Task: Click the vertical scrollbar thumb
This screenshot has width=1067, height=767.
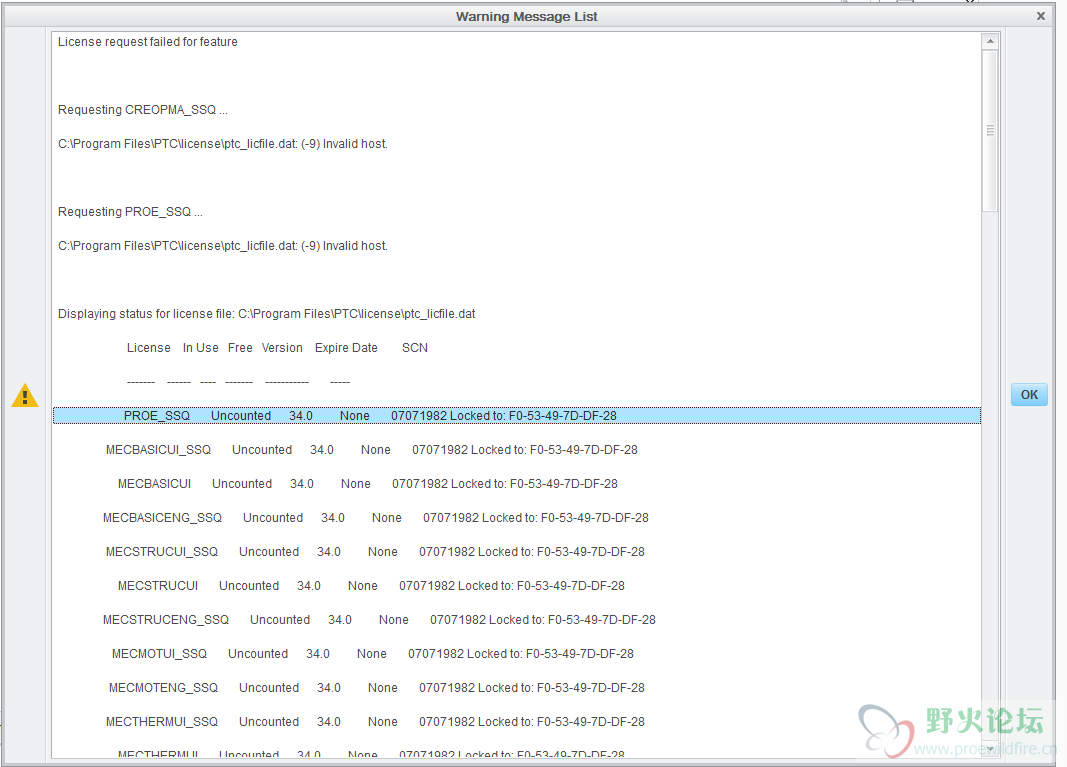Action: tap(990, 131)
